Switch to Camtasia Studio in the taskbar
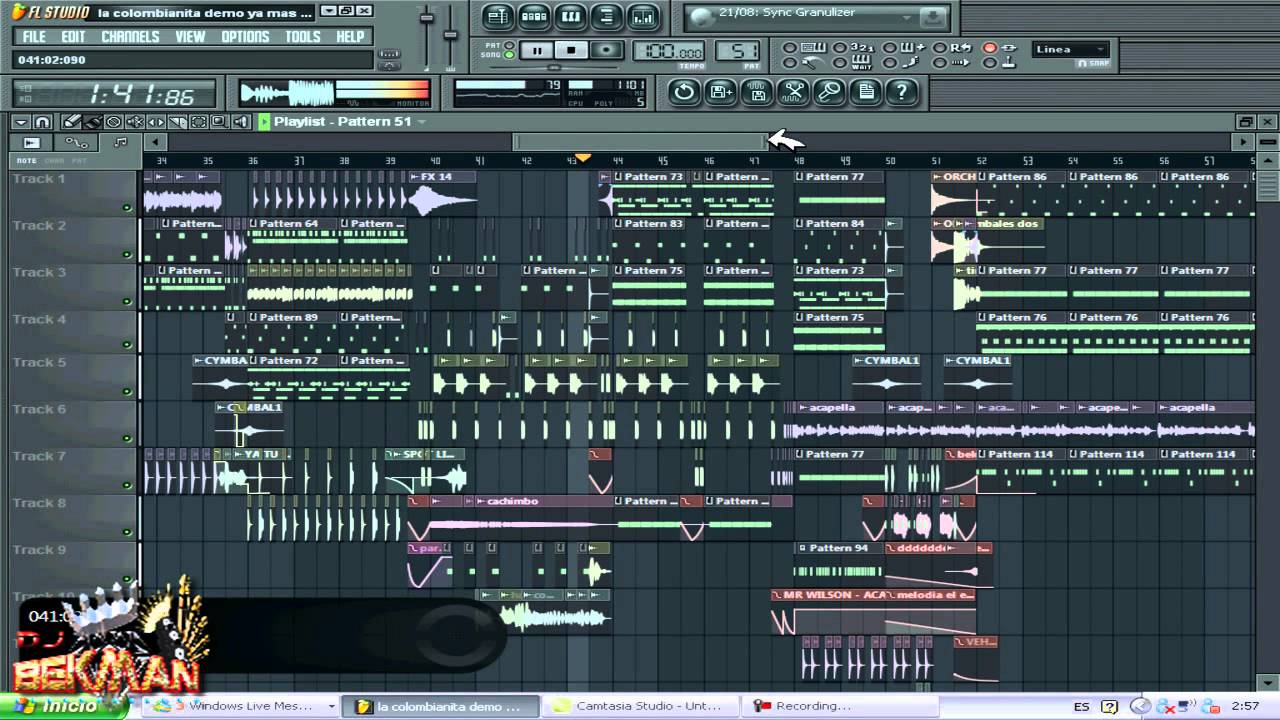Viewport: 1280px width, 720px height. [640, 706]
